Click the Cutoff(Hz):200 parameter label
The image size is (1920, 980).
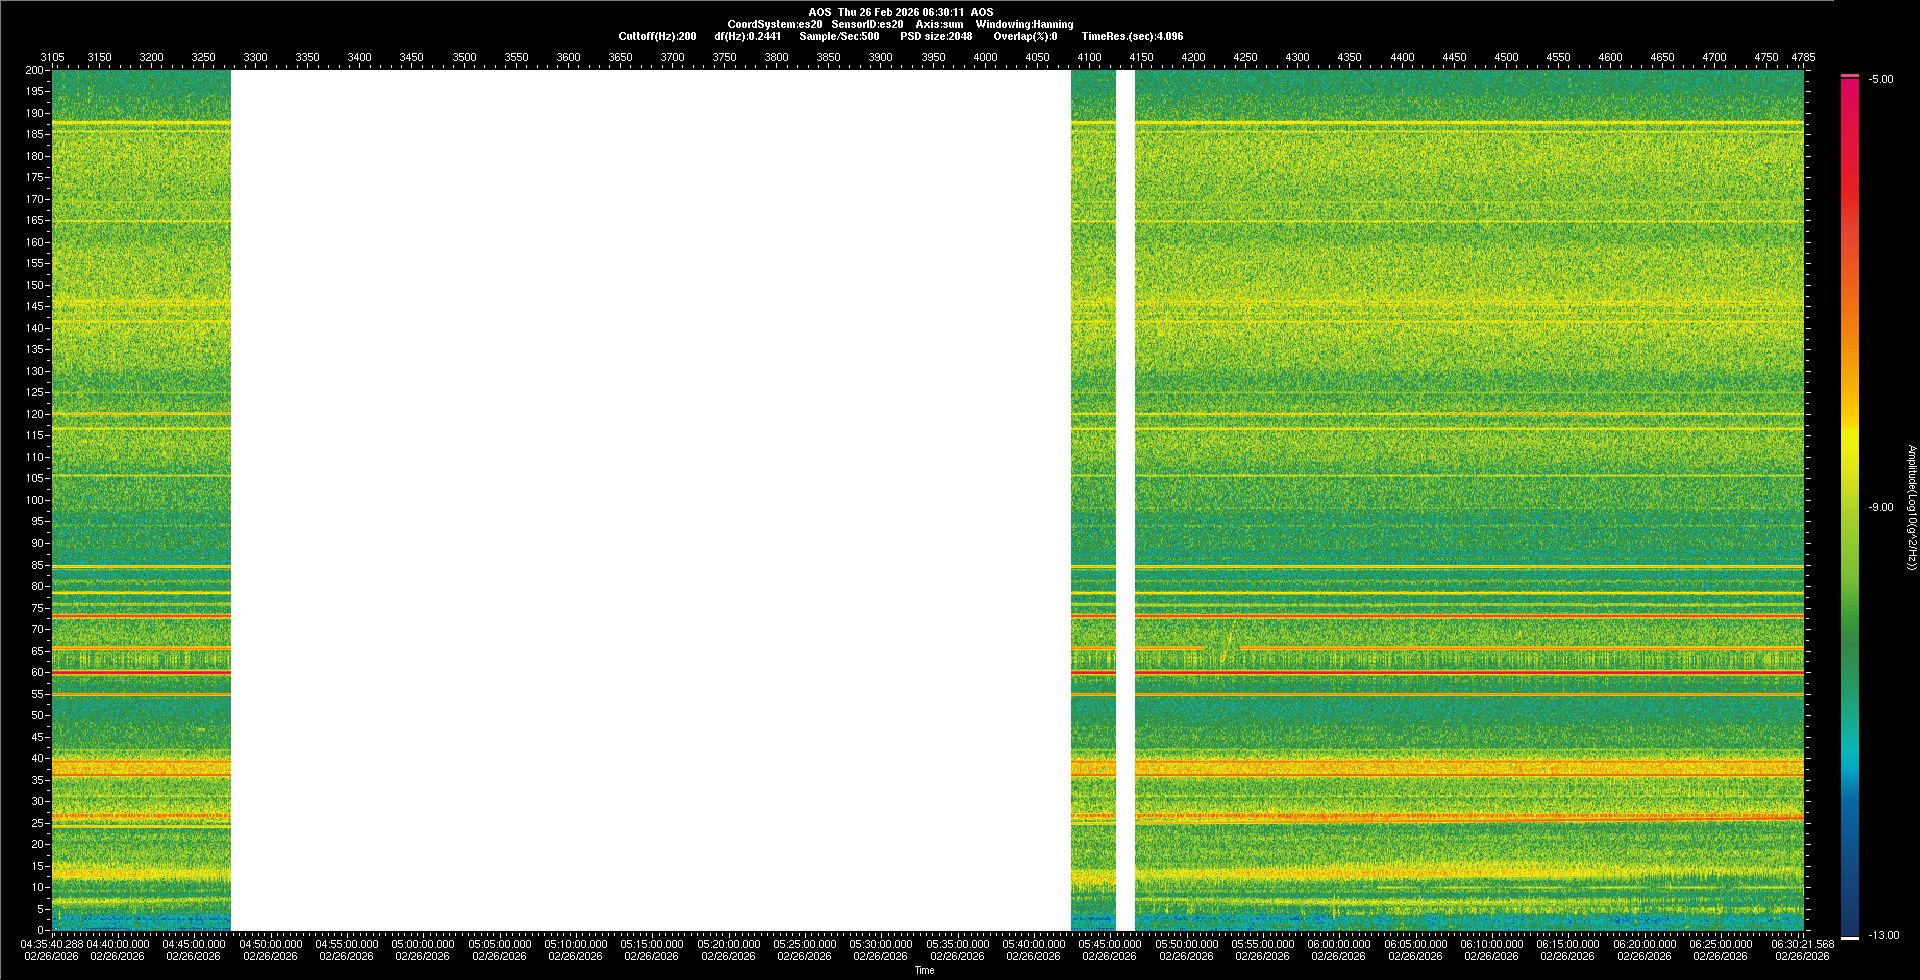[657, 36]
